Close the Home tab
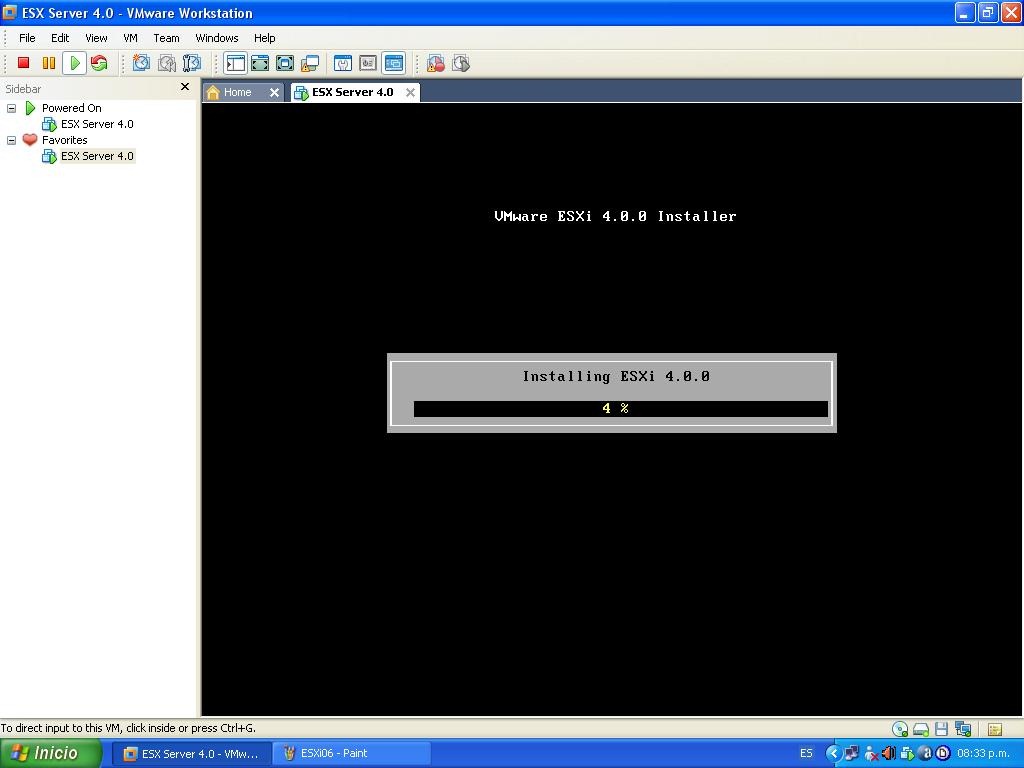Viewport: 1024px width, 768px height. pyautogui.click(x=274, y=93)
